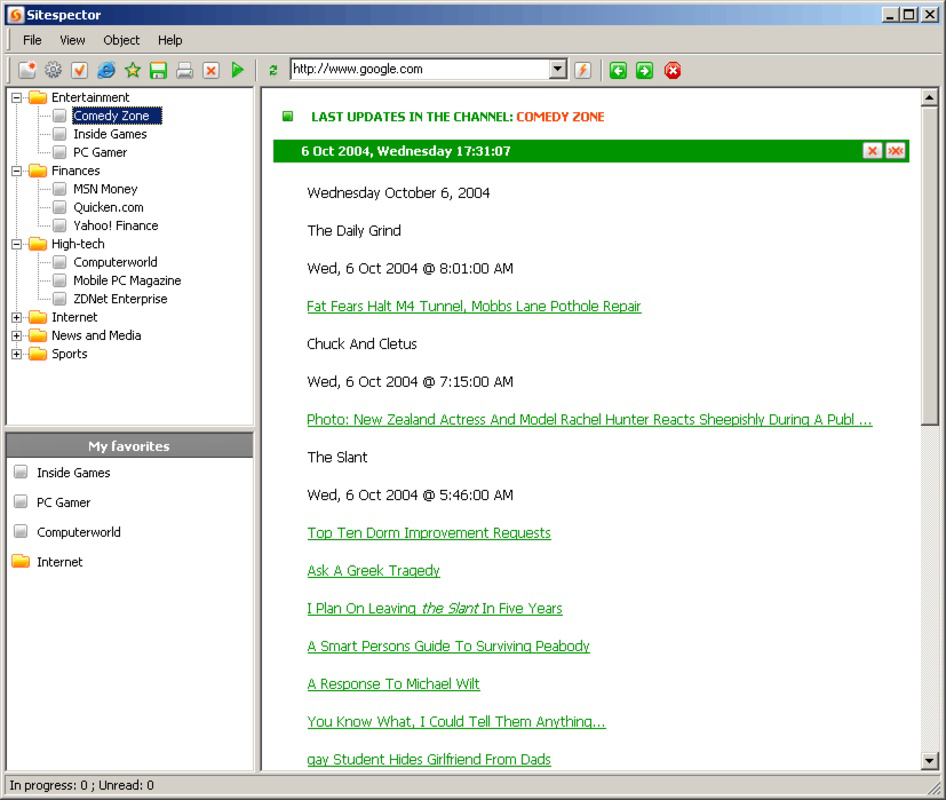Screen dimensions: 946x800
Task: Collapse the Entertainment tree node
Action: (x=17, y=97)
